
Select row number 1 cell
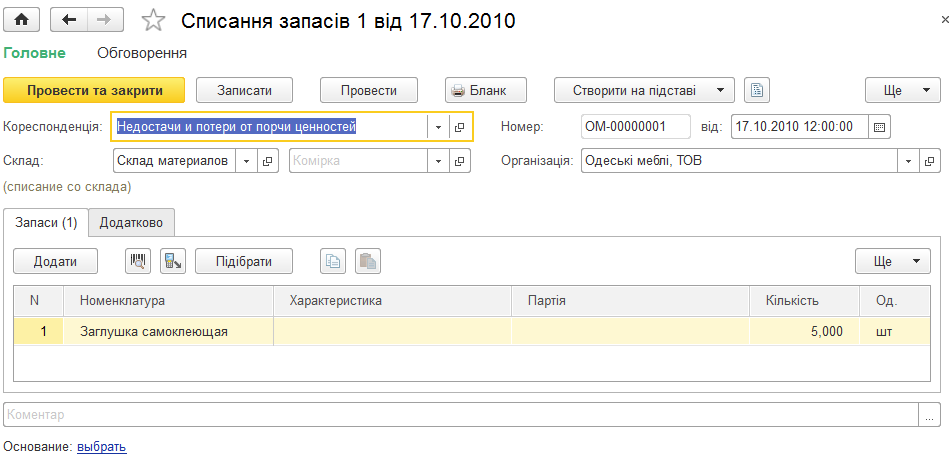point(38,331)
